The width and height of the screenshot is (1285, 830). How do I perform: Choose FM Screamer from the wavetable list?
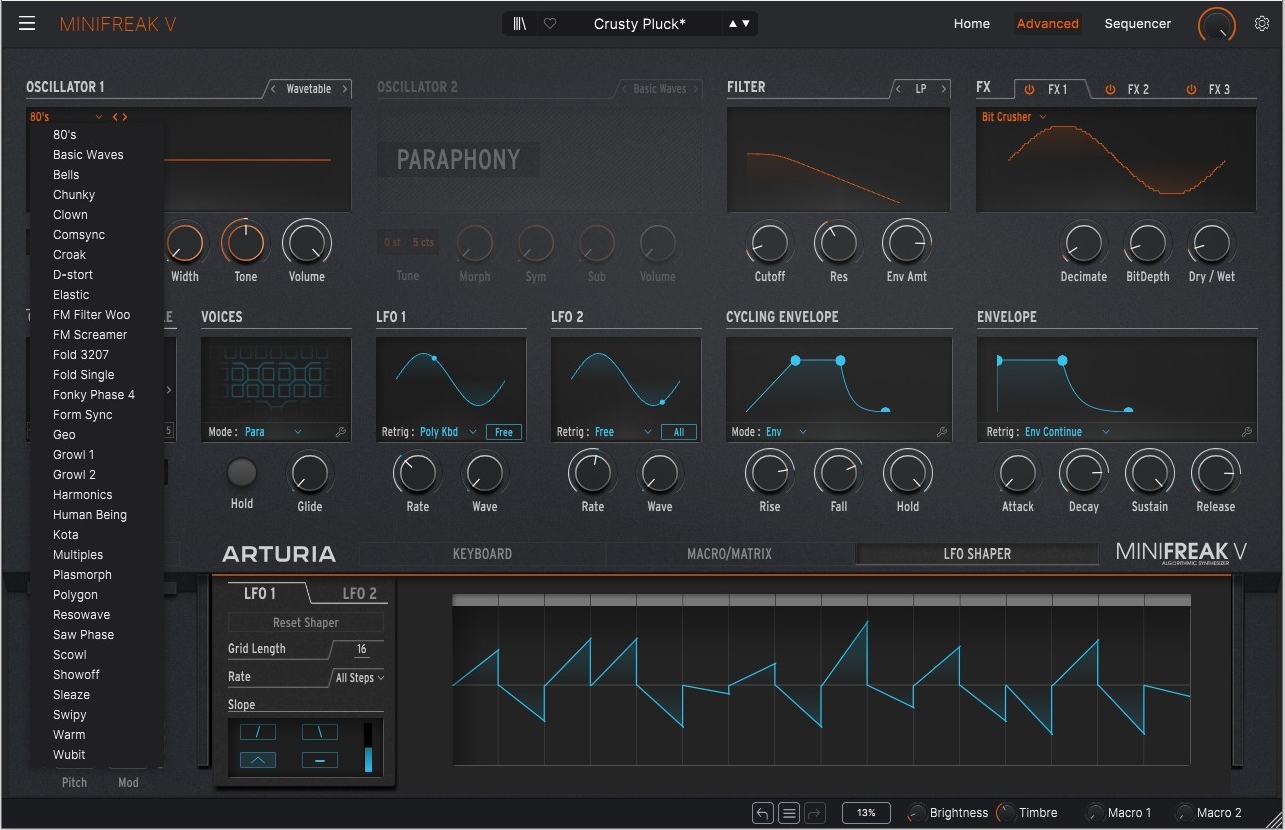point(90,334)
